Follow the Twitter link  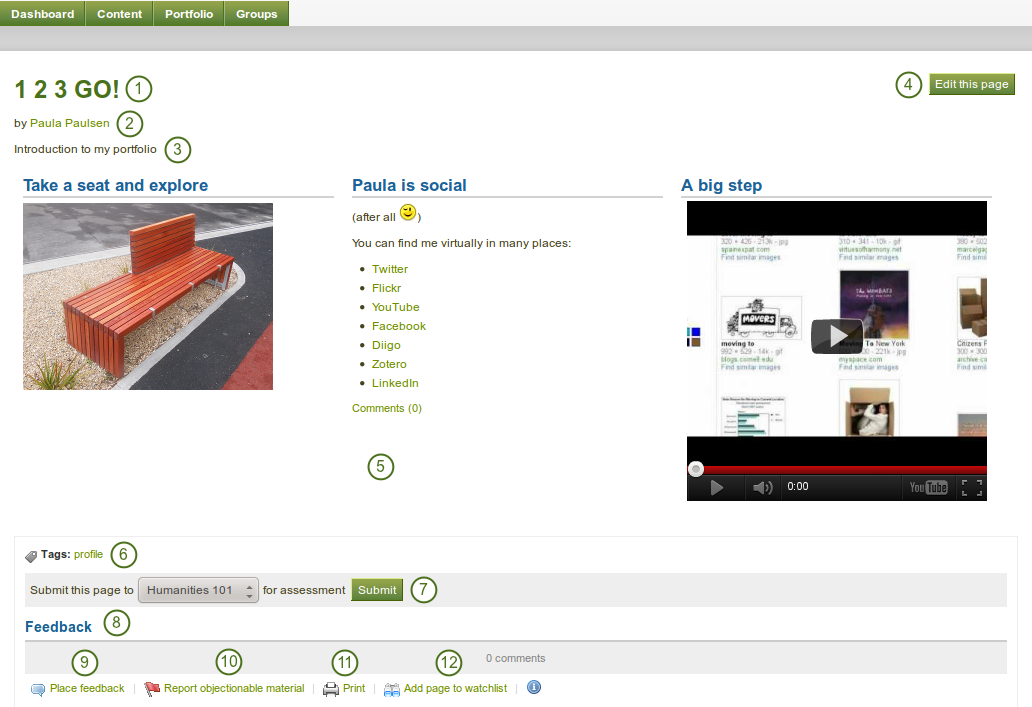click(x=390, y=269)
